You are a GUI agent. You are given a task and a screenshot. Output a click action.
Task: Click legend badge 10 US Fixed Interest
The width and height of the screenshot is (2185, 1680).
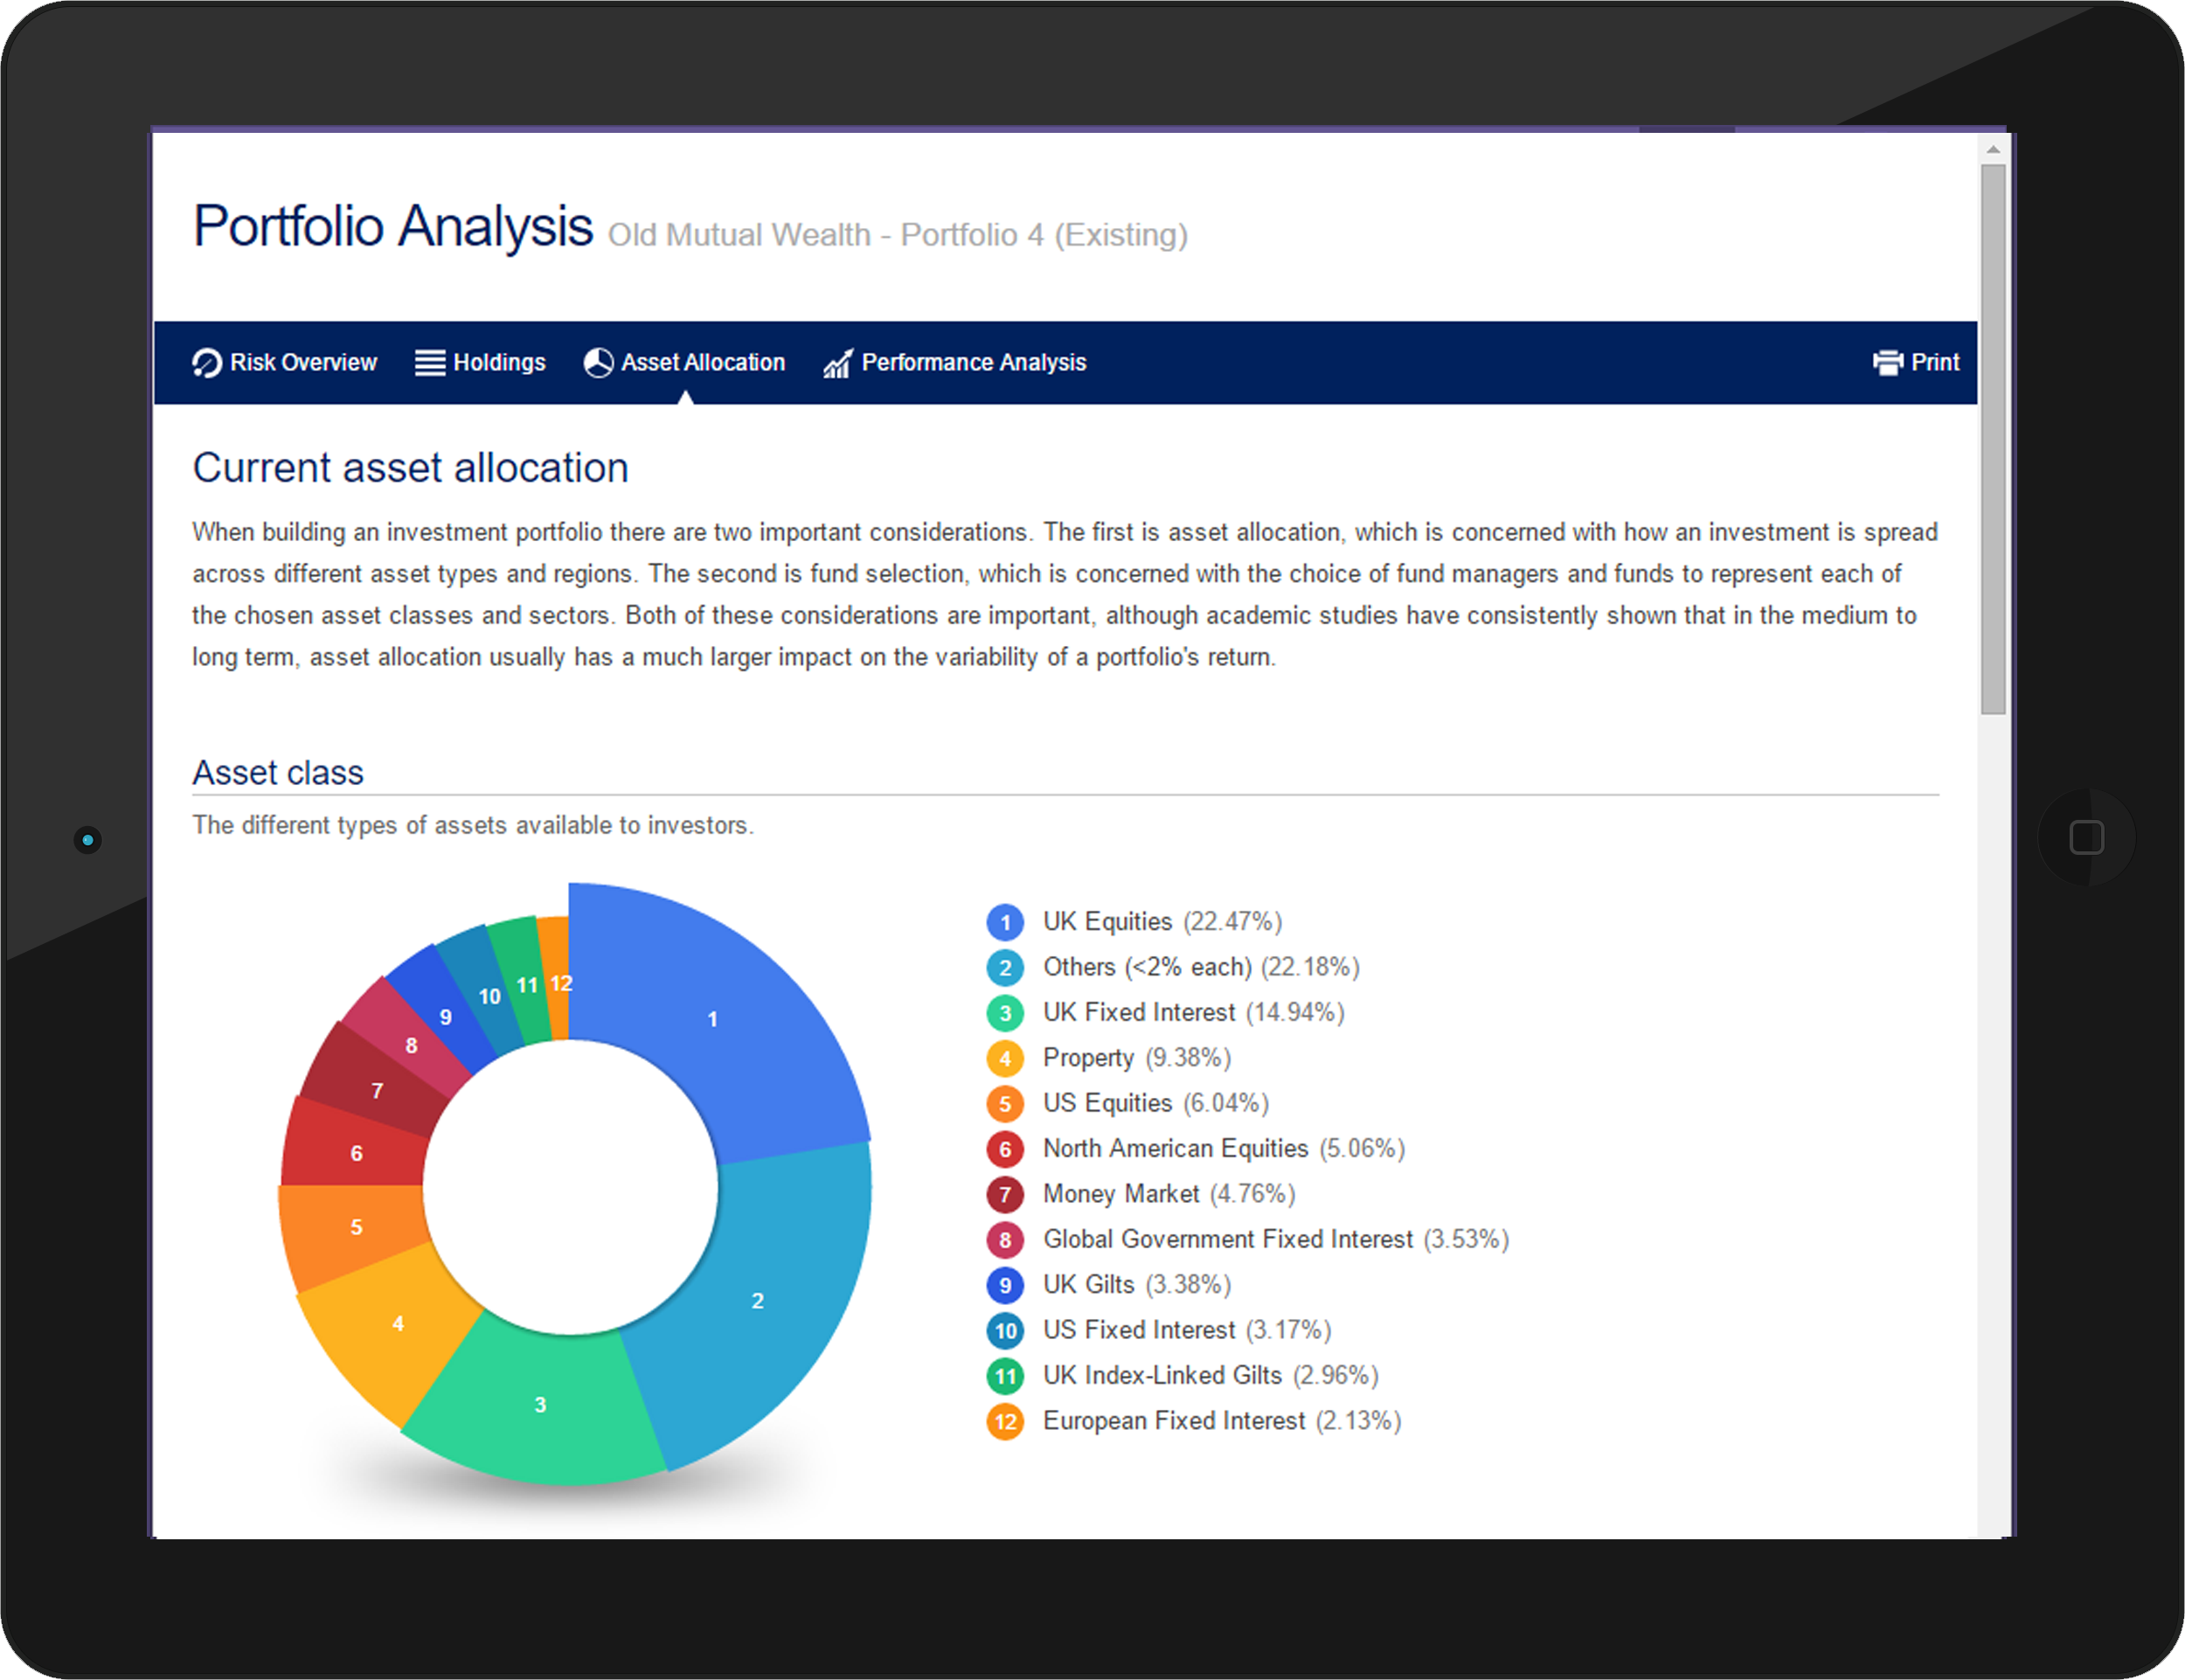(1005, 1330)
